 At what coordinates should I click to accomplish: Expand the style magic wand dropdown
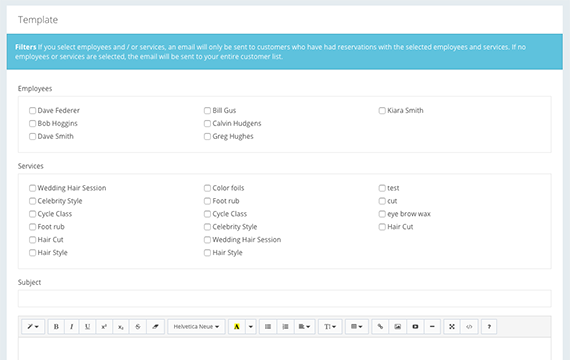tap(33, 327)
